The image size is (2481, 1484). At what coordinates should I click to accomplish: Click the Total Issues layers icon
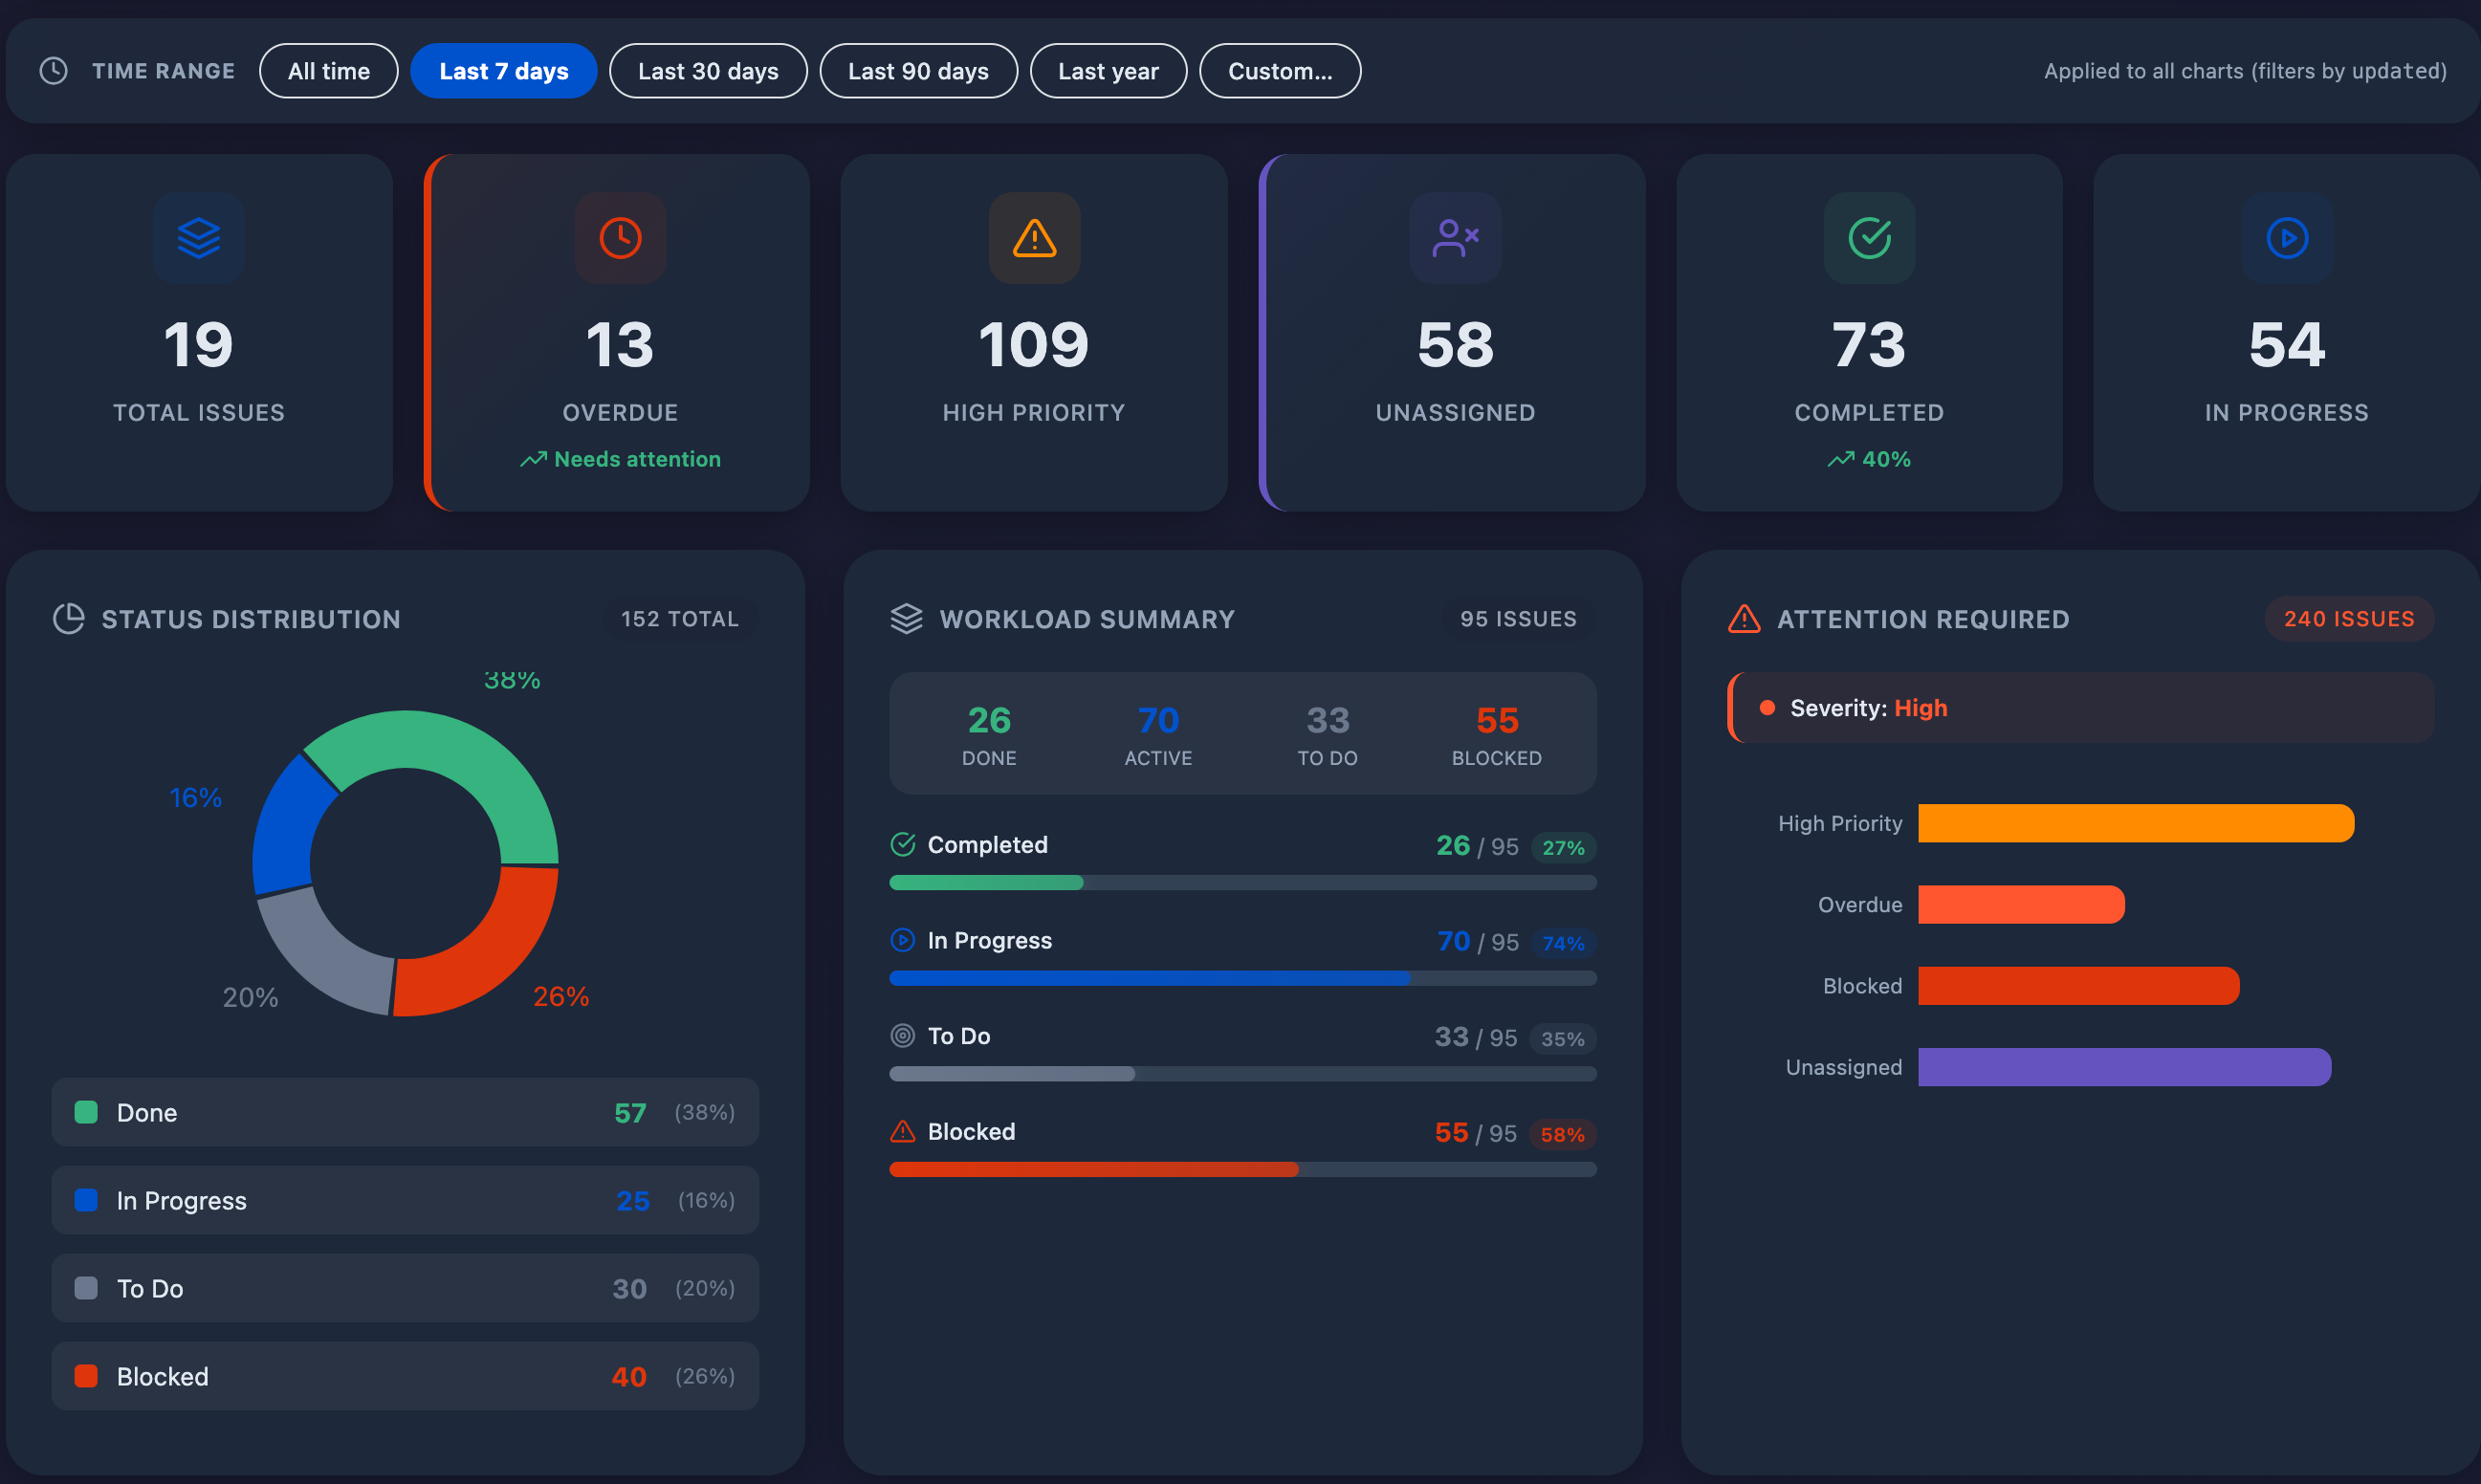coord(199,238)
